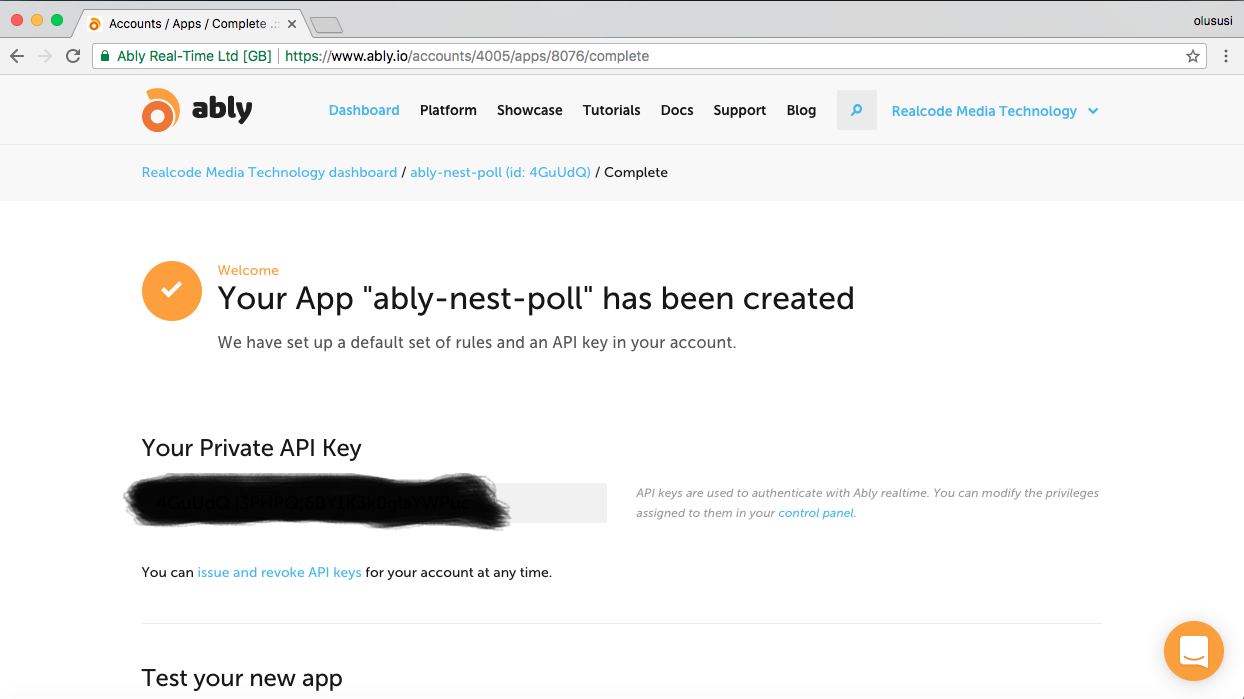Click the app created heading text
The image size is (1244, 699).
coord(536,298)
